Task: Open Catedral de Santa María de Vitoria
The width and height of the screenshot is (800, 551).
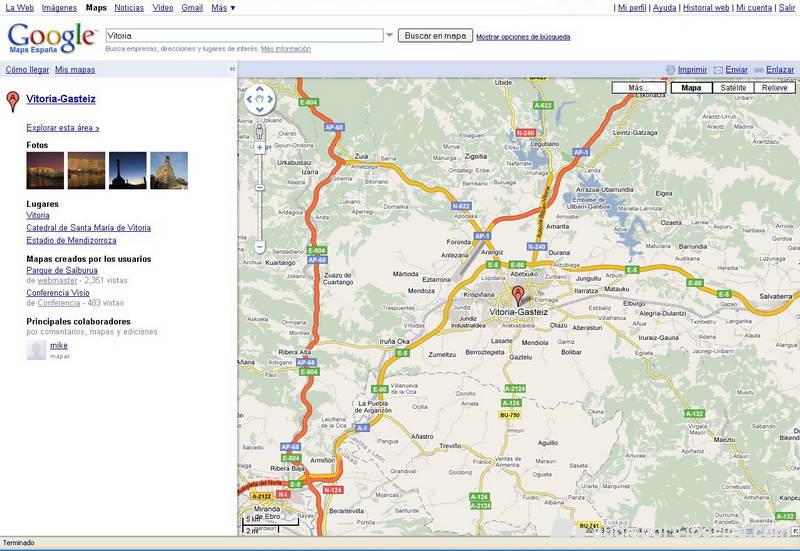Action: click(89, 228)
